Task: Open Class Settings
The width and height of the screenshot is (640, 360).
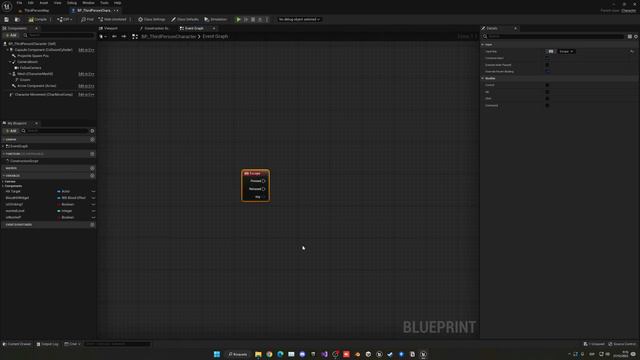Action: click(151, 19)
